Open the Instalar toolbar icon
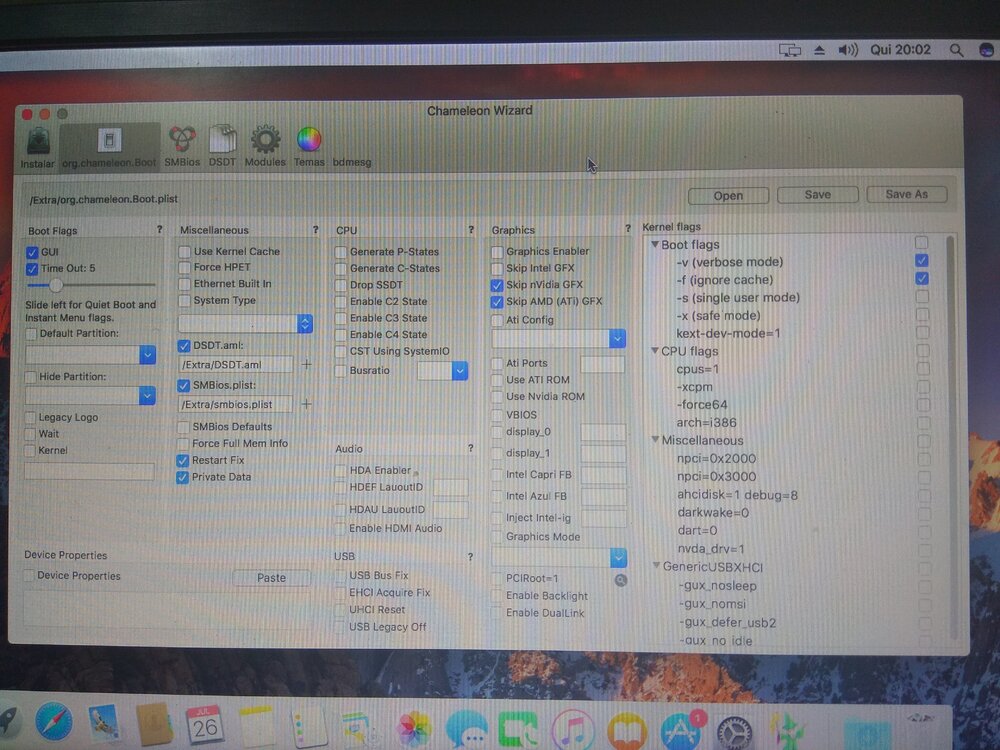Screen dimensions: 1000x750 click(x=38, y=146)
